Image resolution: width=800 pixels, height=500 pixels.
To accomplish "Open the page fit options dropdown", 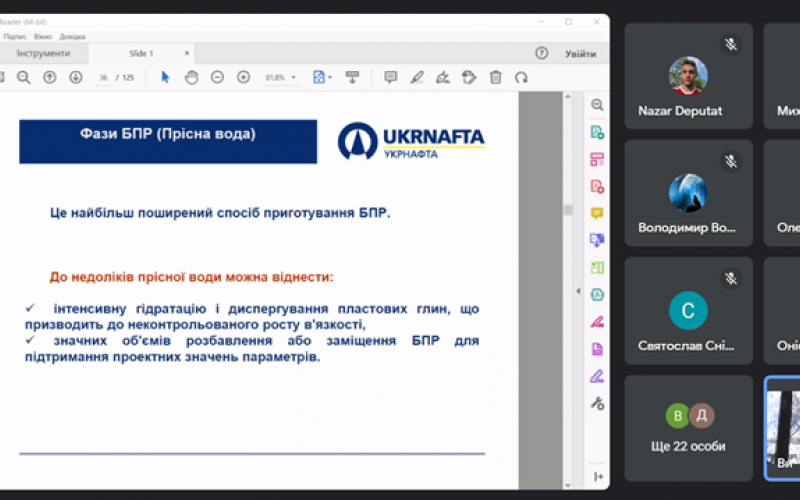I will tap(322, 78).
